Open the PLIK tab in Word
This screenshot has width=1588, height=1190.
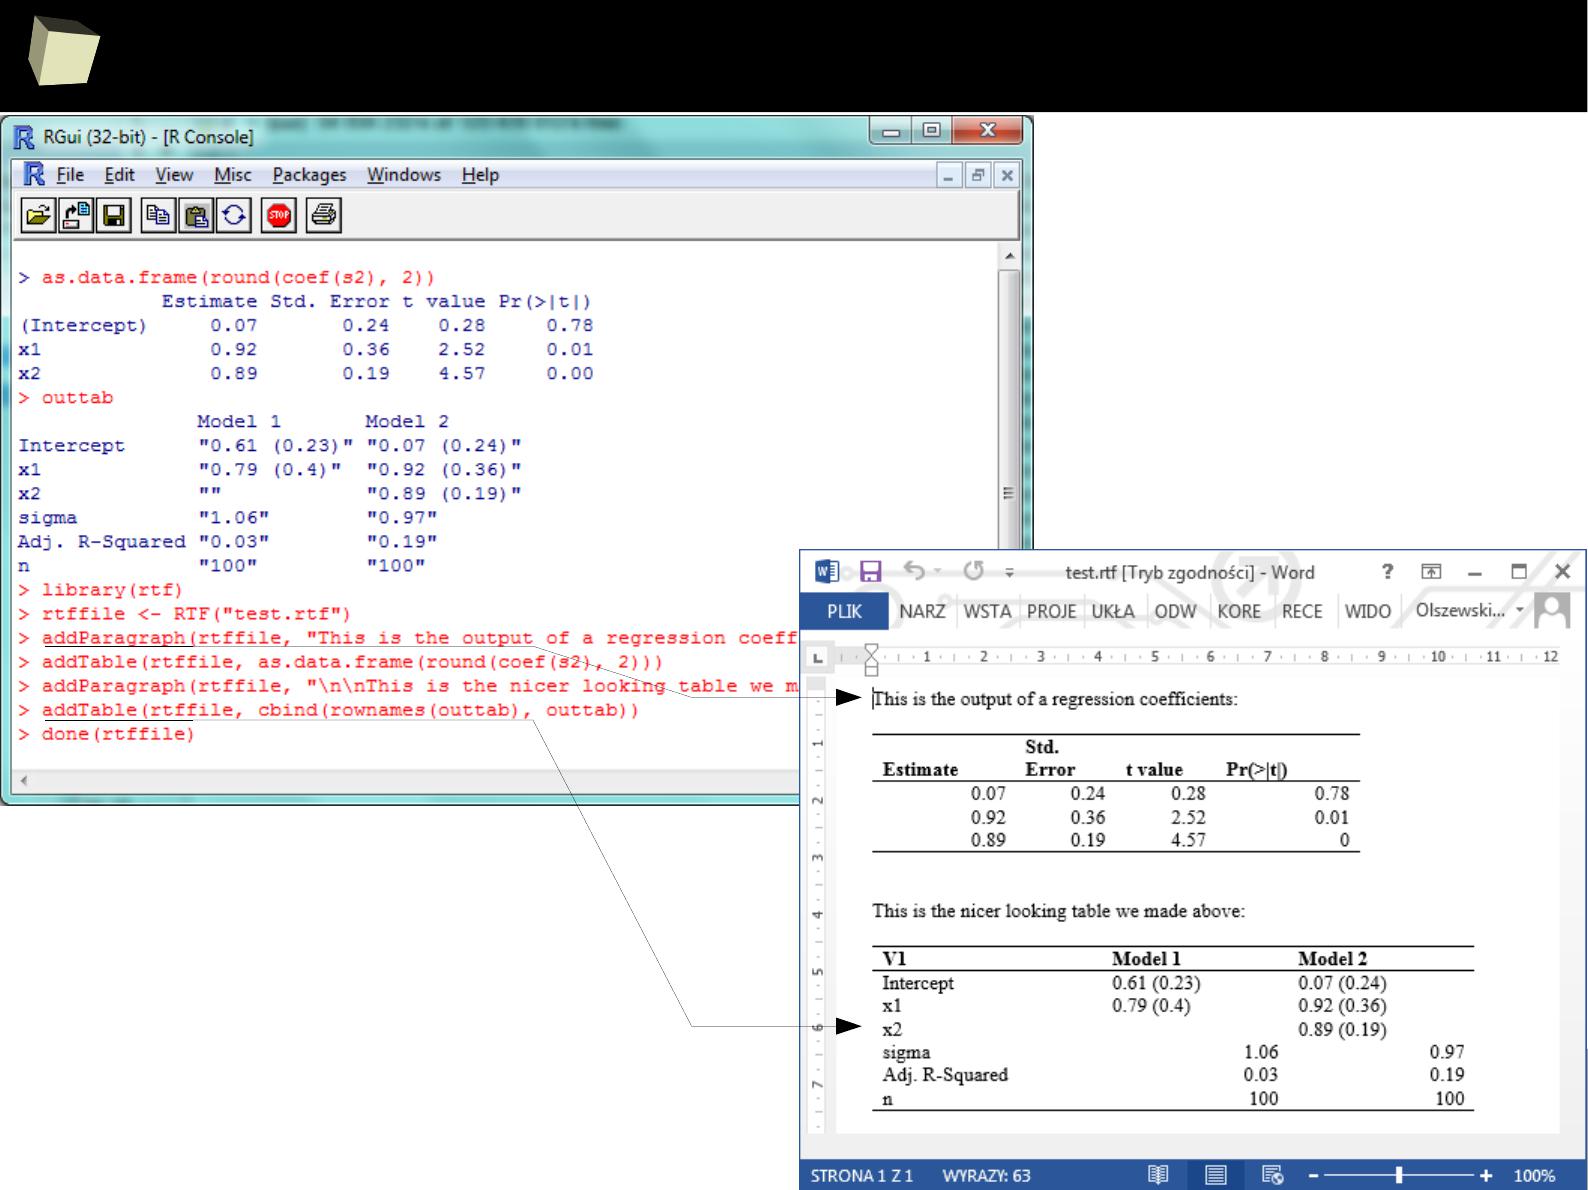point(844,611)
